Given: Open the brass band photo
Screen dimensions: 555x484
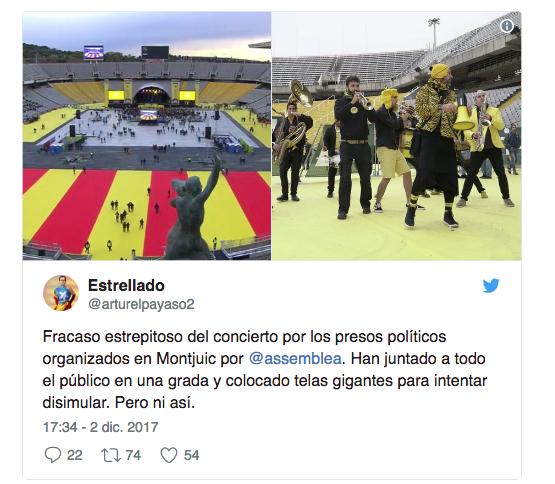Looking at the screenshot, I should [396, 136].
